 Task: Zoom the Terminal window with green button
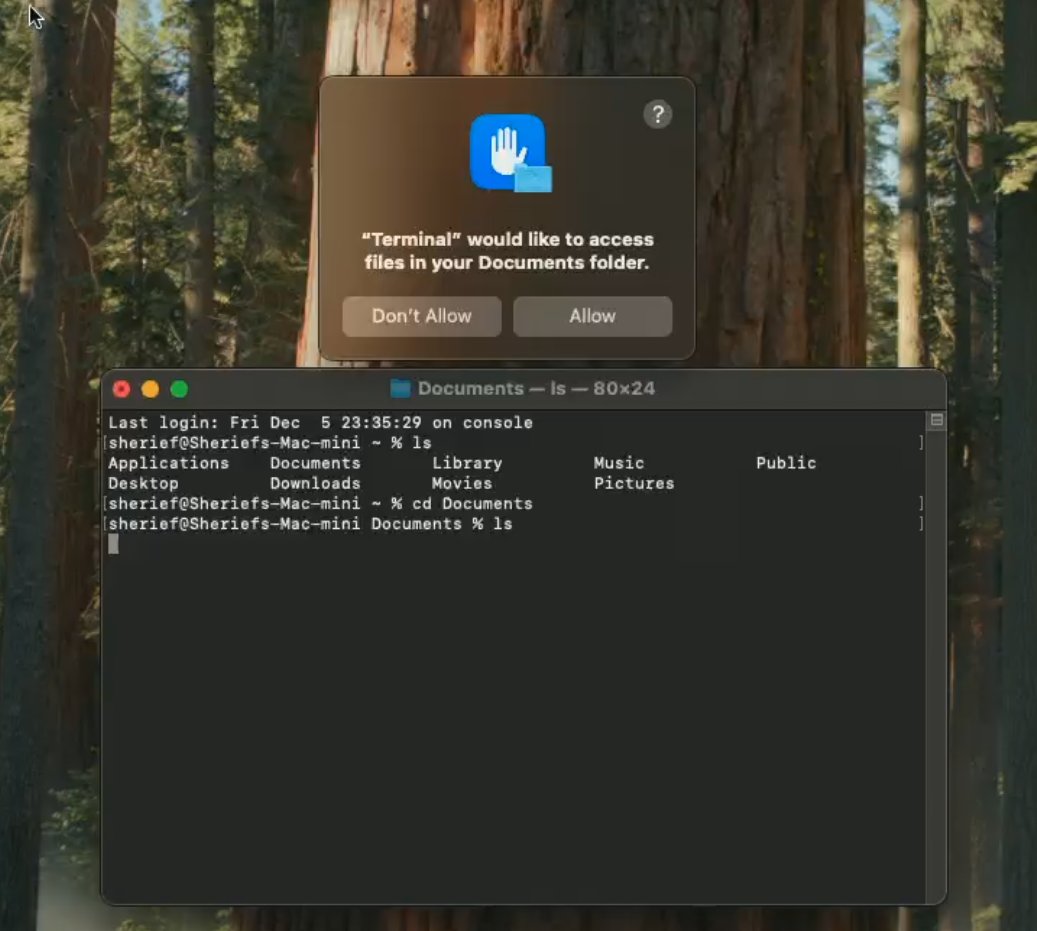(179, 389)
